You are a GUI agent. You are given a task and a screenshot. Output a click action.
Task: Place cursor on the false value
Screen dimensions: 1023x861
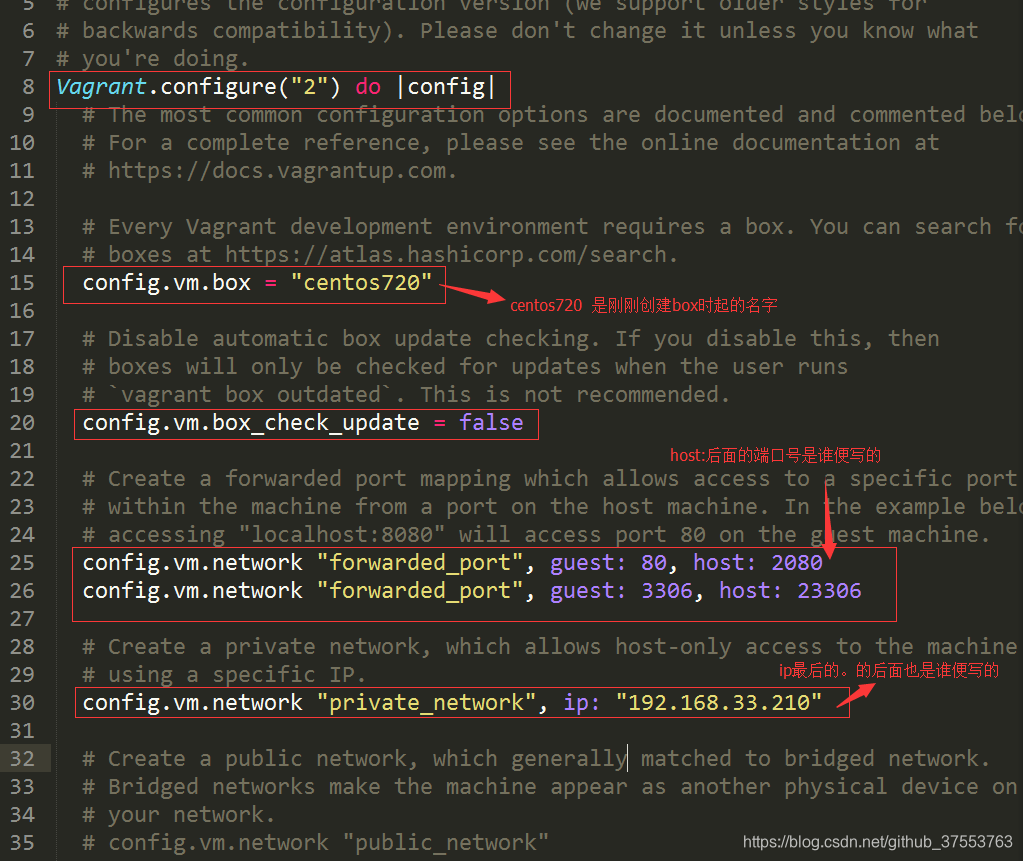491,423
